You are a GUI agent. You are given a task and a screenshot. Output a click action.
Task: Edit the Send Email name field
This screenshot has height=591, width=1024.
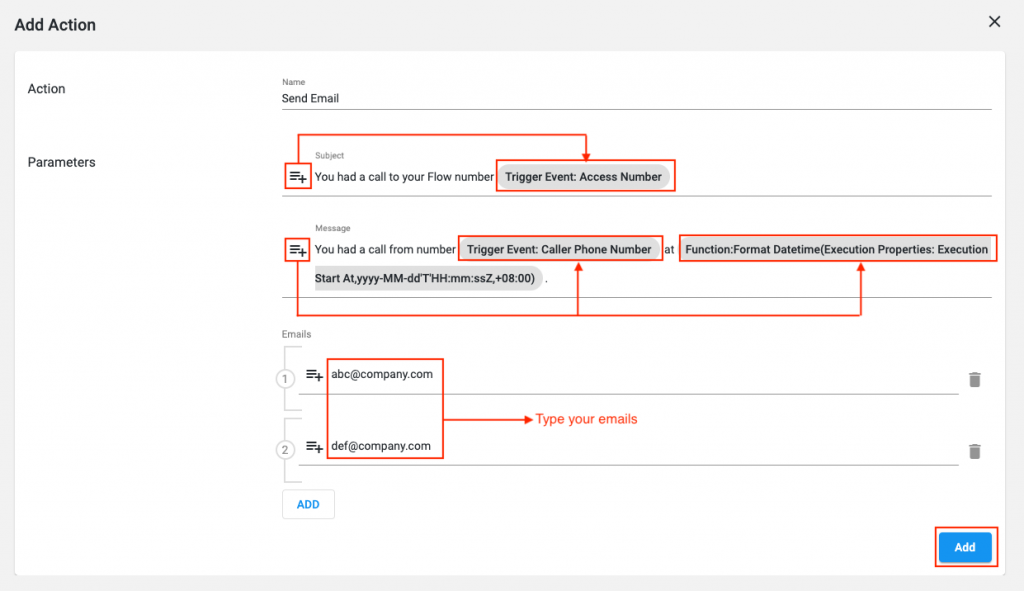[x=637, y=99]
